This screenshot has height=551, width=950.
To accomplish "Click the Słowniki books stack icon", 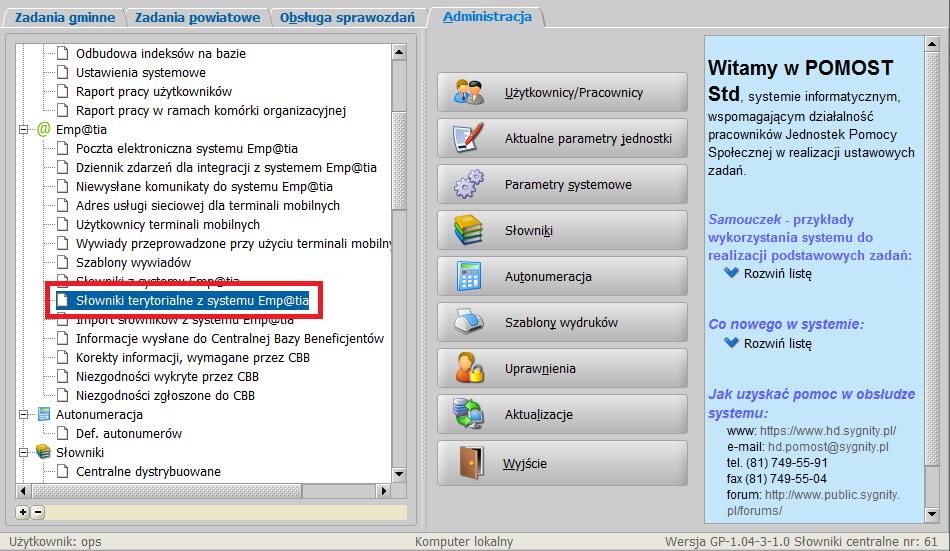I will 468,230.
